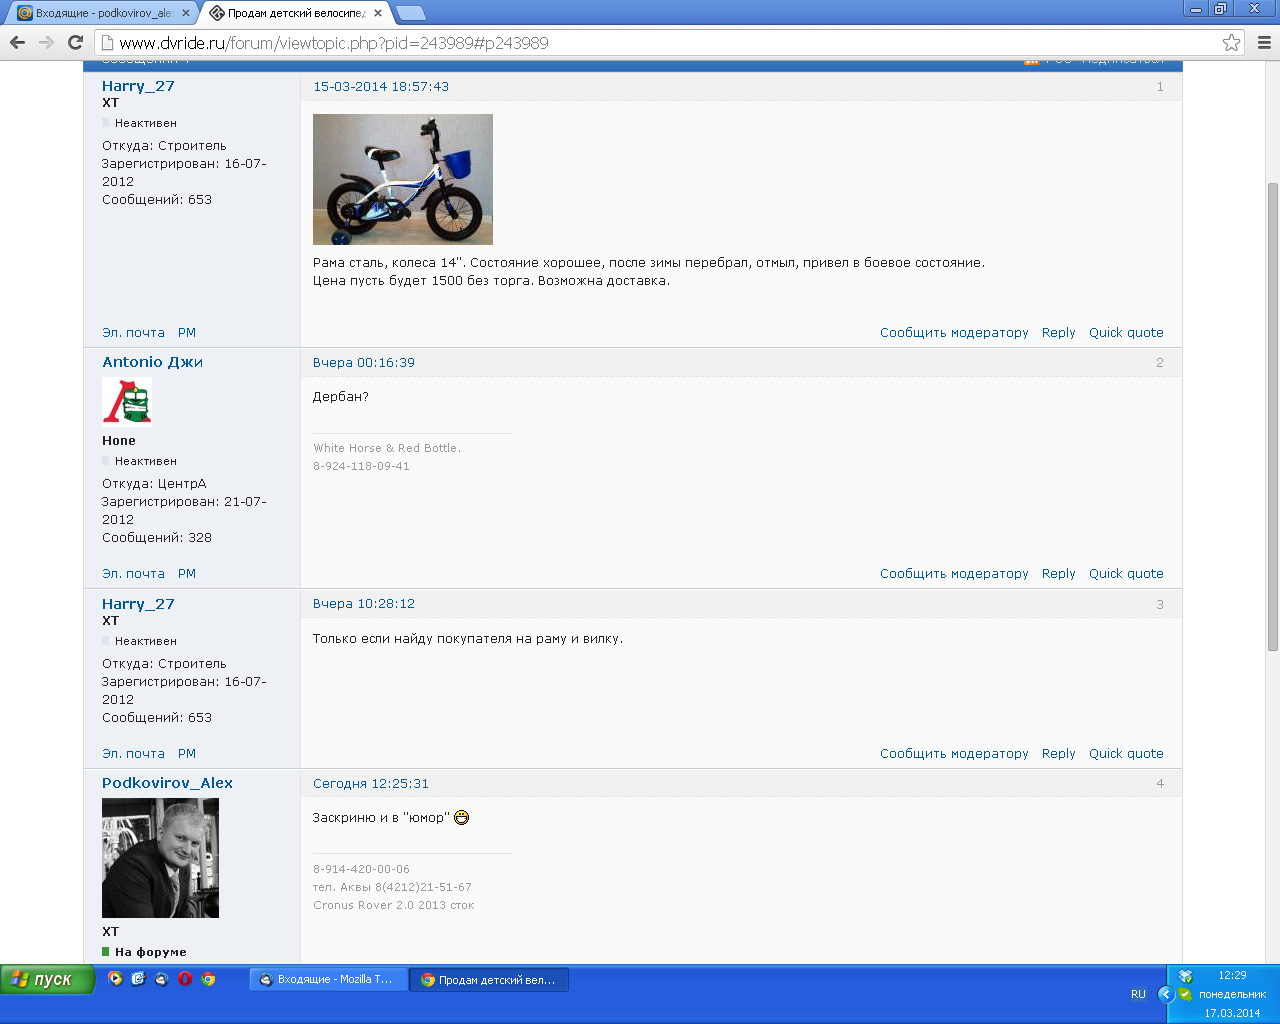
Task: Click Reply on post 3
Action: tap(1059, 754)
